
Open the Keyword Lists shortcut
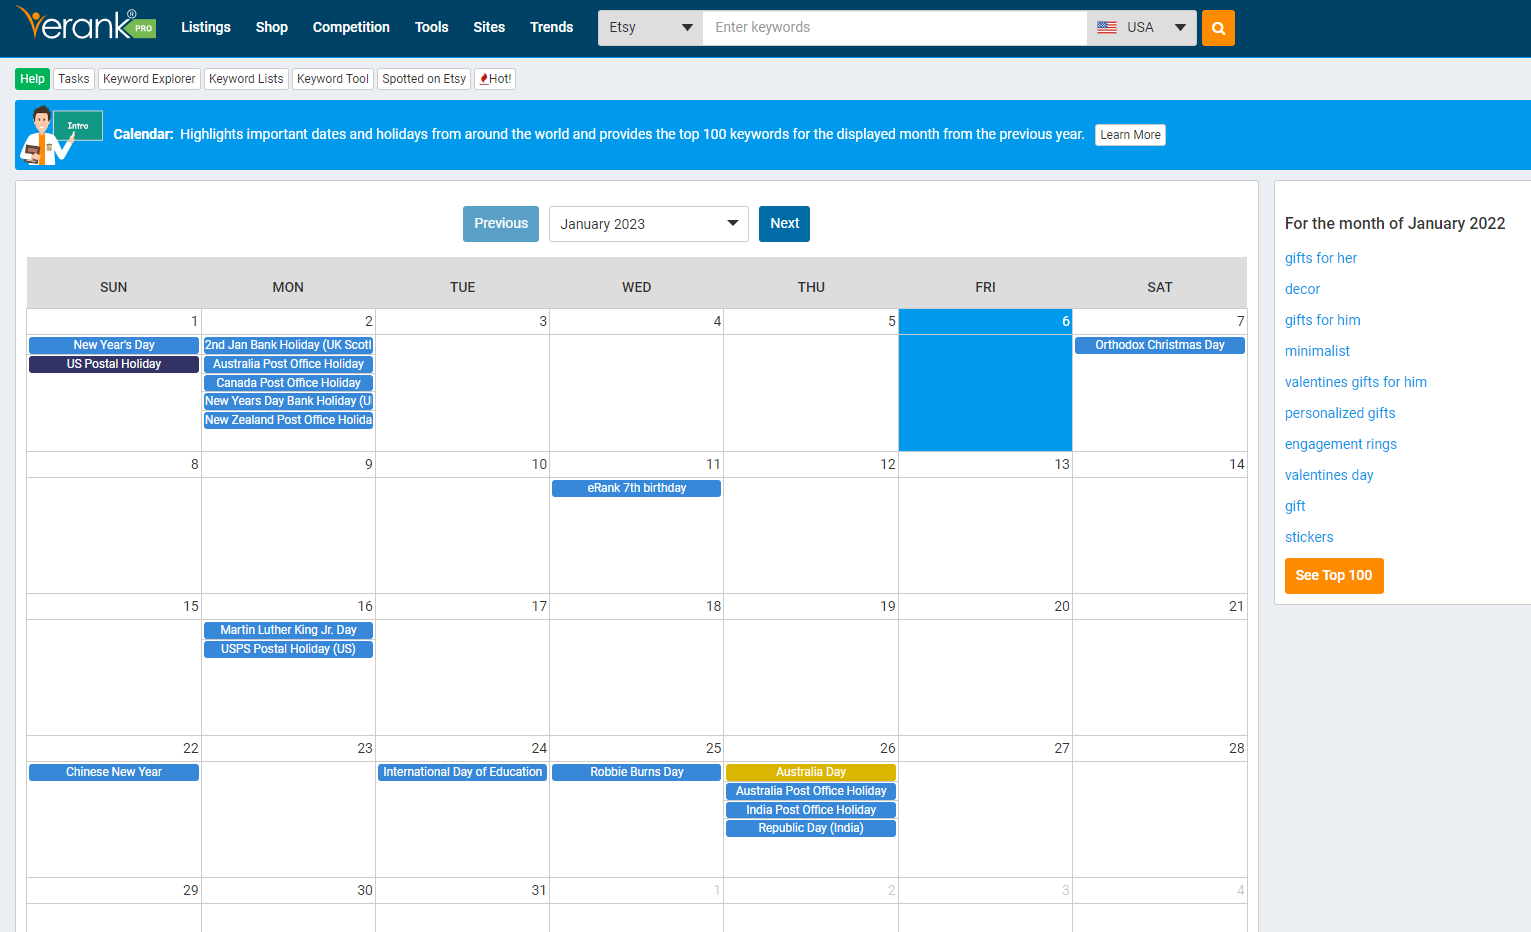click(x=246, y=79)
